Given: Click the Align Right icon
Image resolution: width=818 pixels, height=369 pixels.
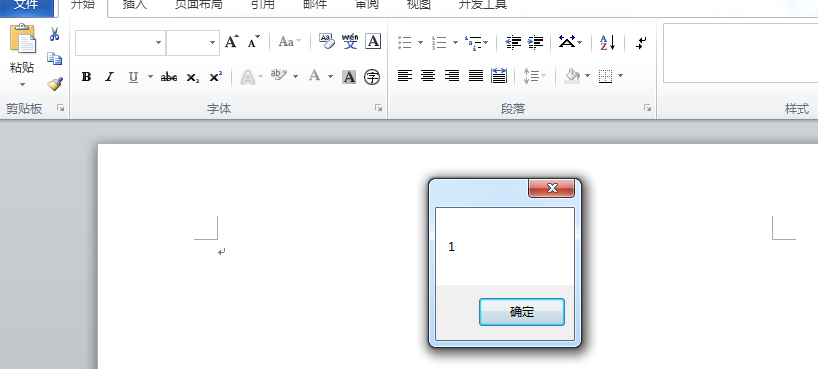Looking at the screenshot, I should (x=452, y=76).
